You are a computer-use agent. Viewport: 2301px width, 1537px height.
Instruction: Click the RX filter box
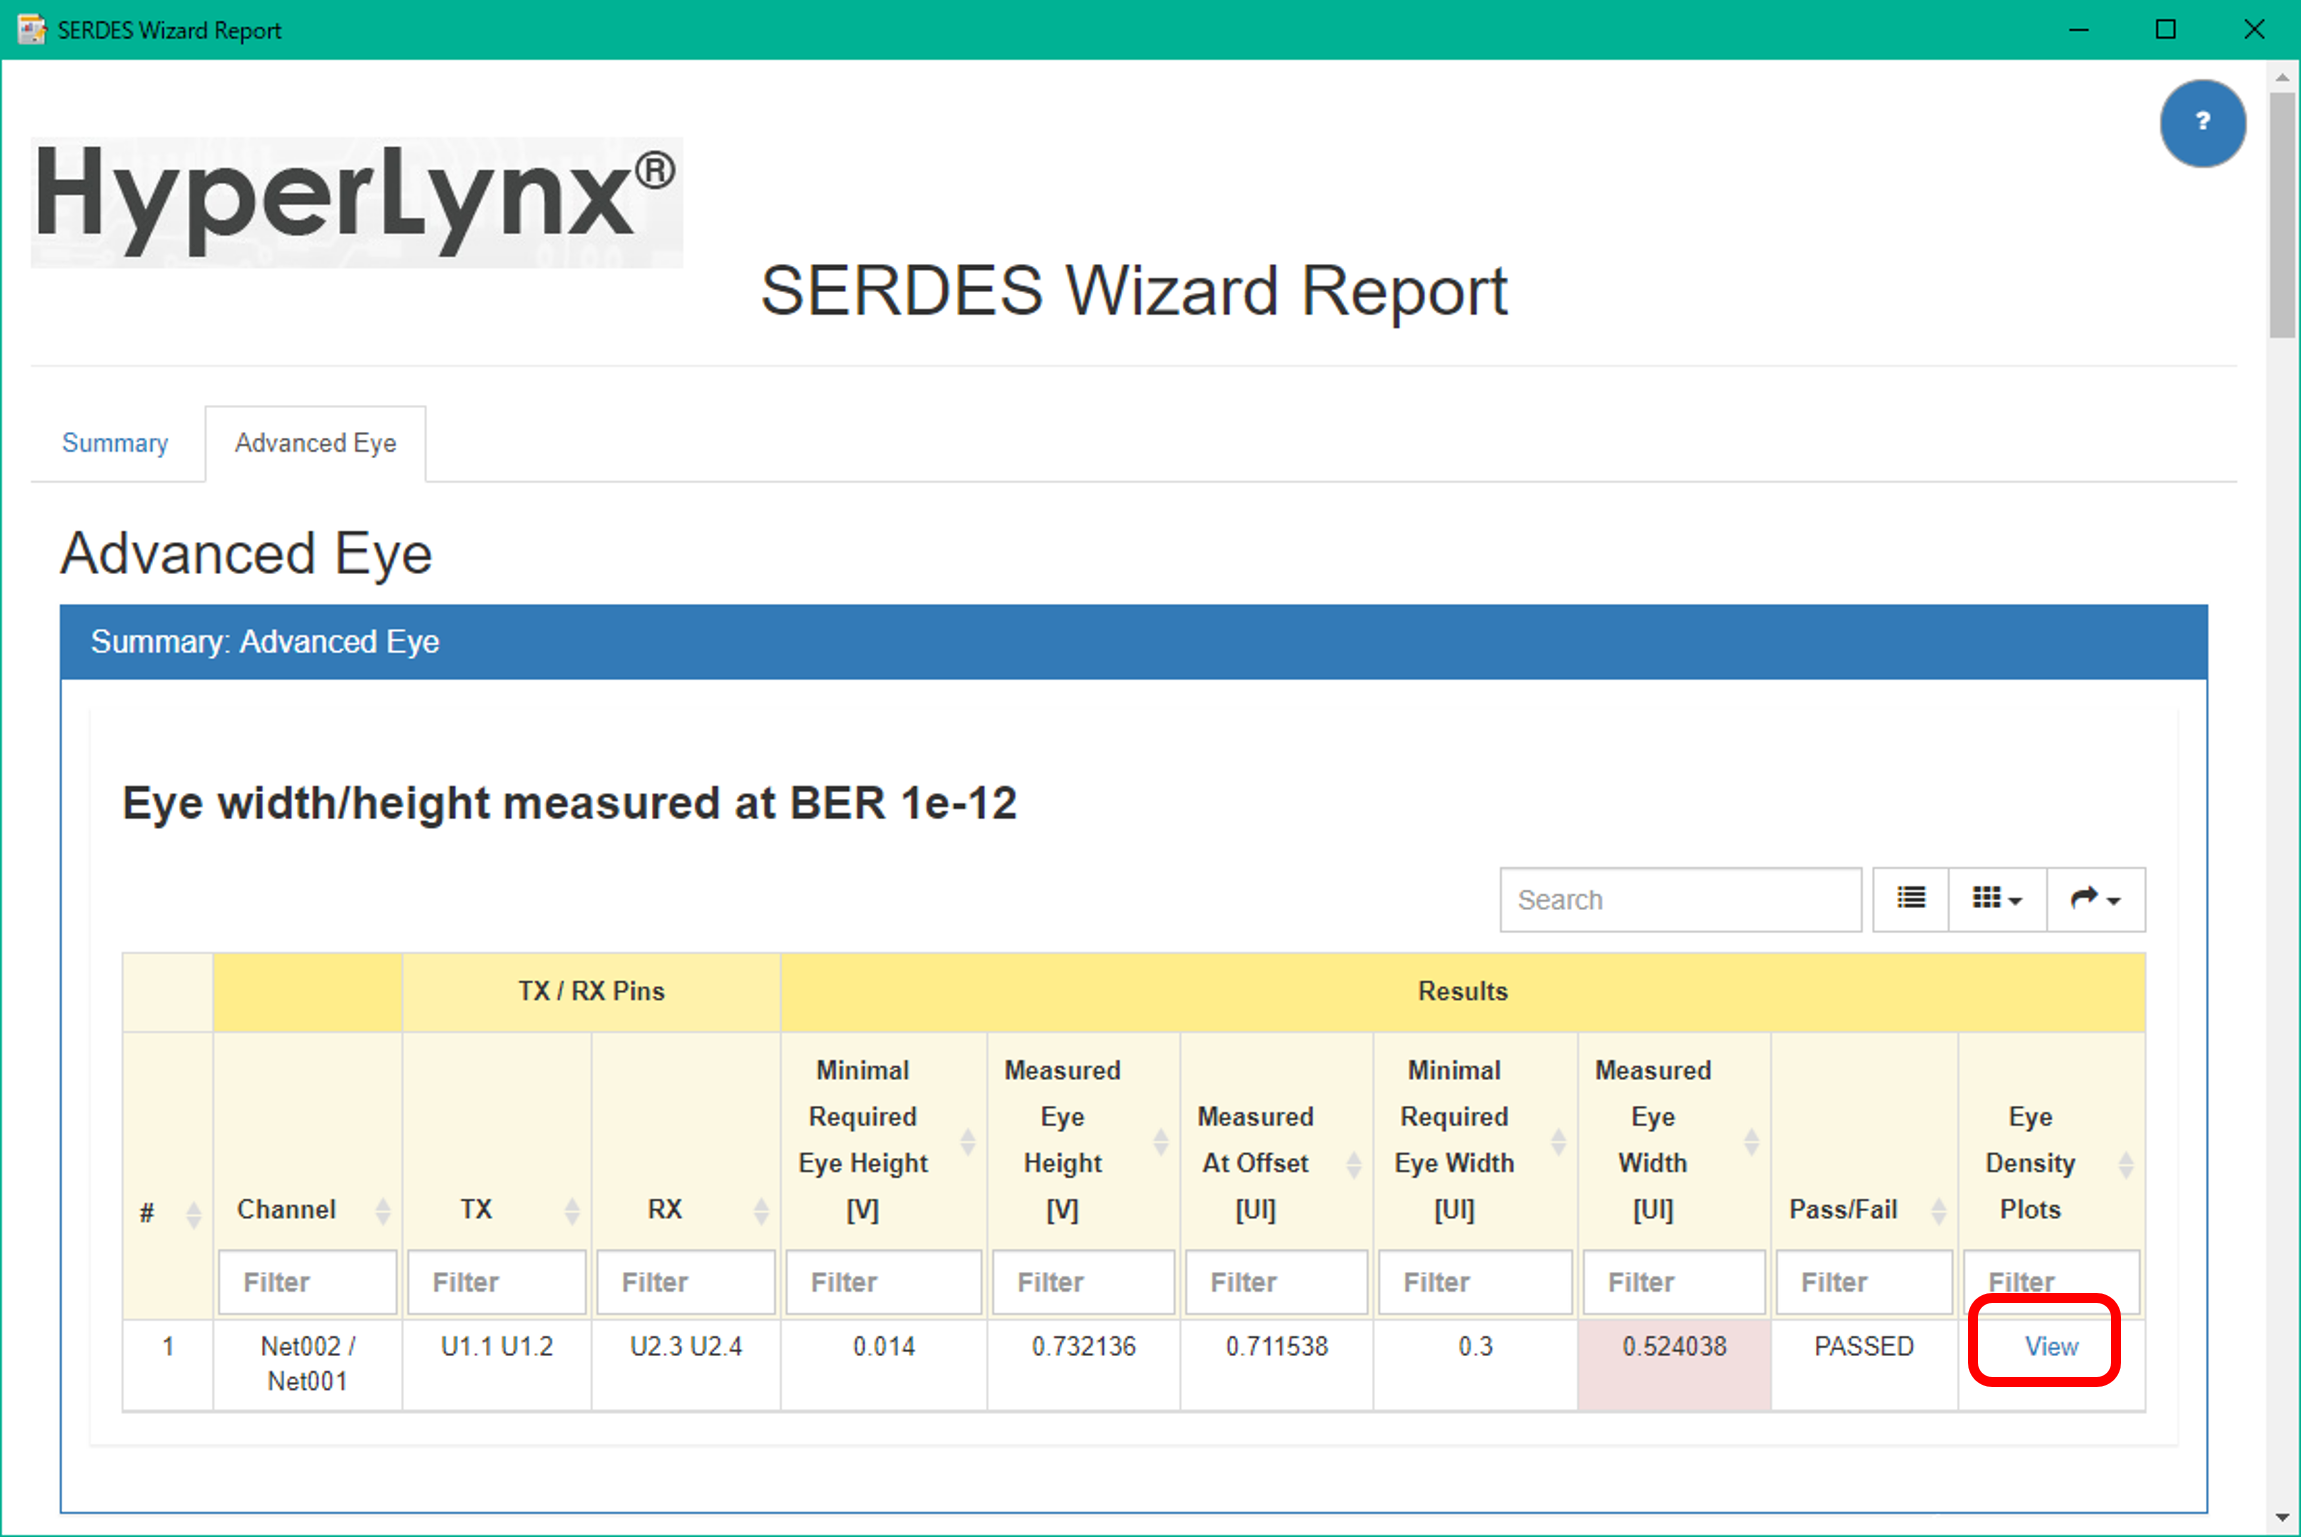tap(685, 1281)
